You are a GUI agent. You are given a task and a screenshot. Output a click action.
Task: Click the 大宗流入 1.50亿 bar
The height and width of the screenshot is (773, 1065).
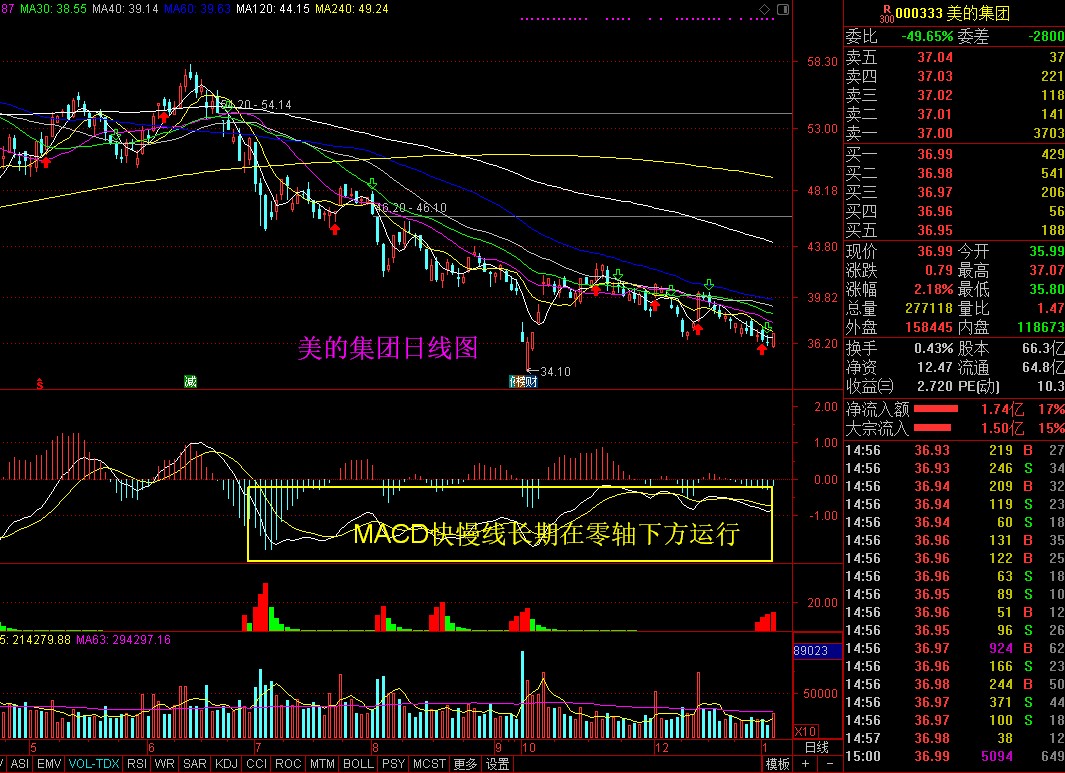pos(933,428)
